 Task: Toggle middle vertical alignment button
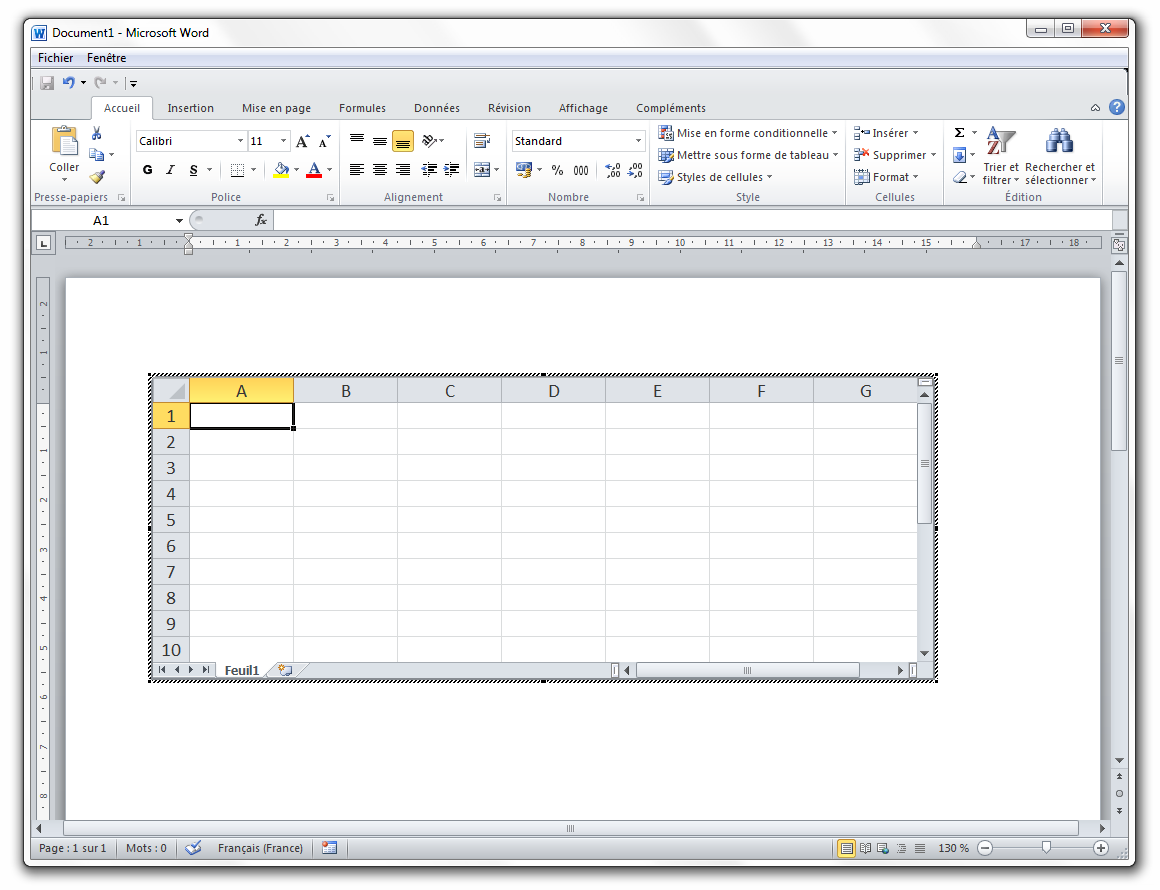tap(379, 141)
